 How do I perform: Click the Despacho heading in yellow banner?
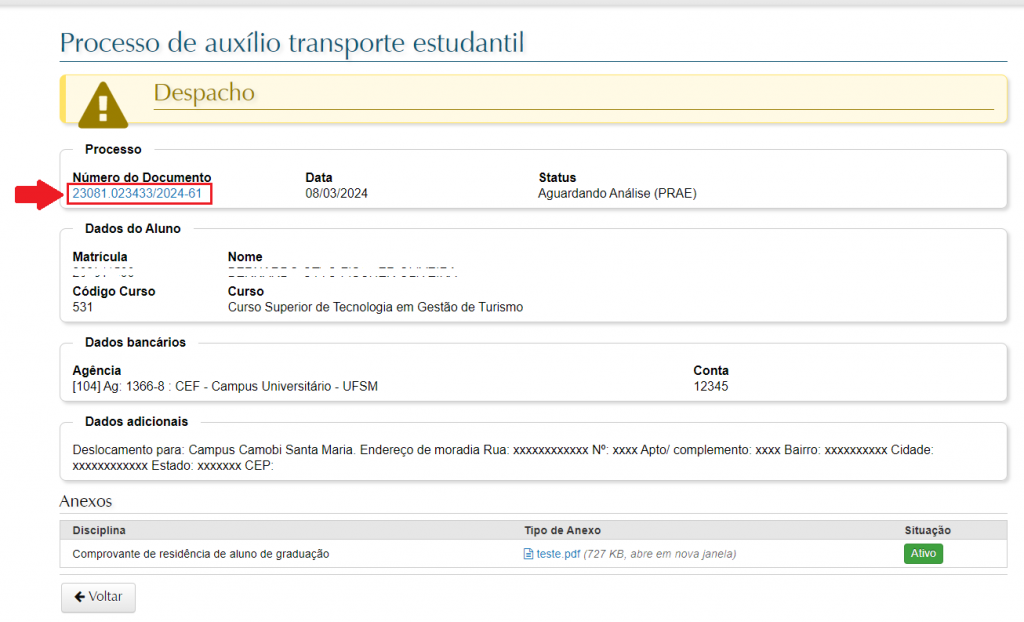204,93
